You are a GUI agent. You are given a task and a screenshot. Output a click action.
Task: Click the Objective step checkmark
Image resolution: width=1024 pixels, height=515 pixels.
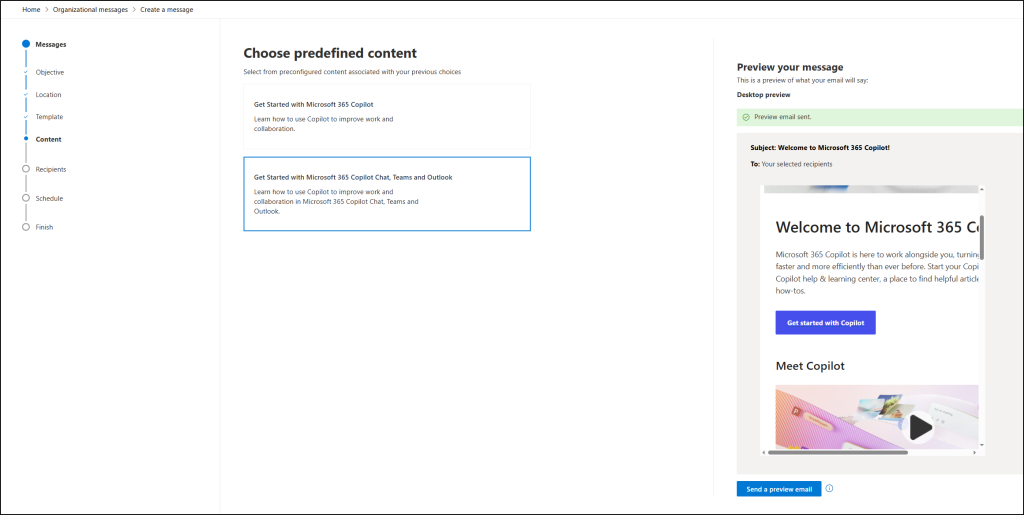26,72
